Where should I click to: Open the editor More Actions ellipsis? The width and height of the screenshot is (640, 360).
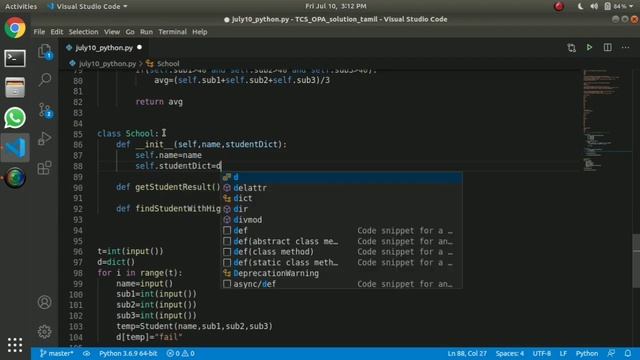click(x=625, y=47)
